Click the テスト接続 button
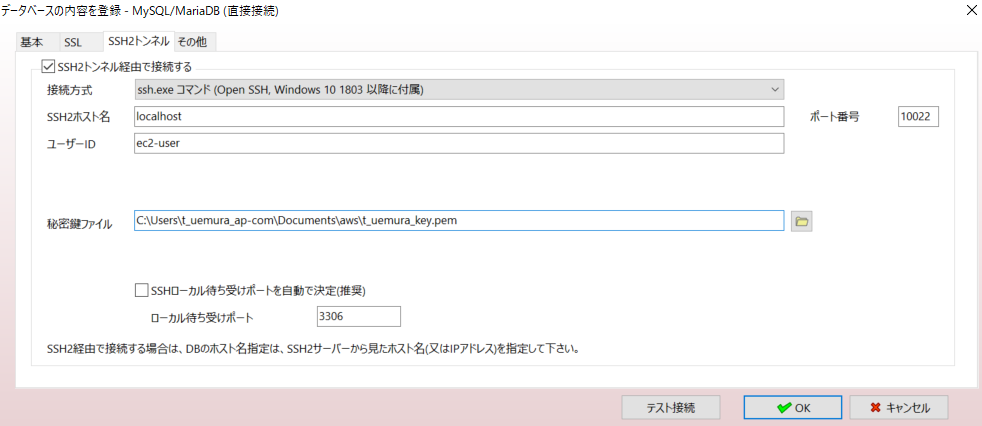The height and width of the screenshot is (426, 982). coord(671,407)
